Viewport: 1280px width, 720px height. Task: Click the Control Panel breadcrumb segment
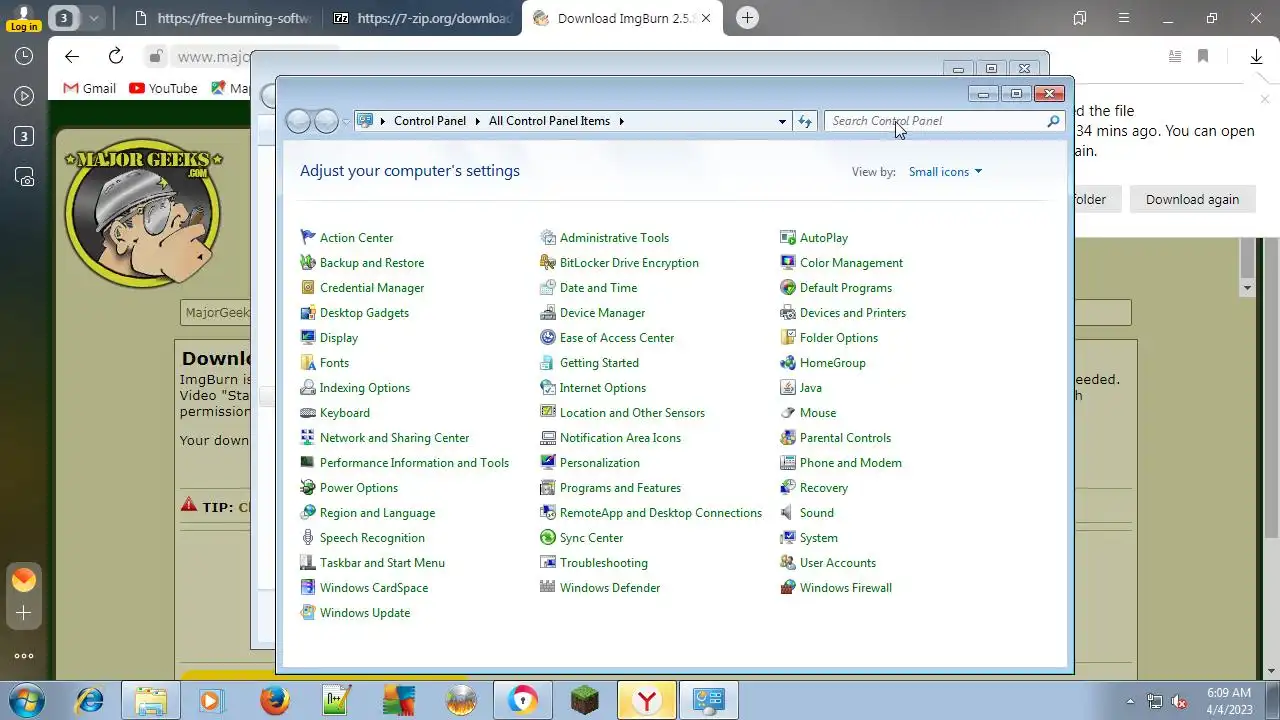(430, 121)
